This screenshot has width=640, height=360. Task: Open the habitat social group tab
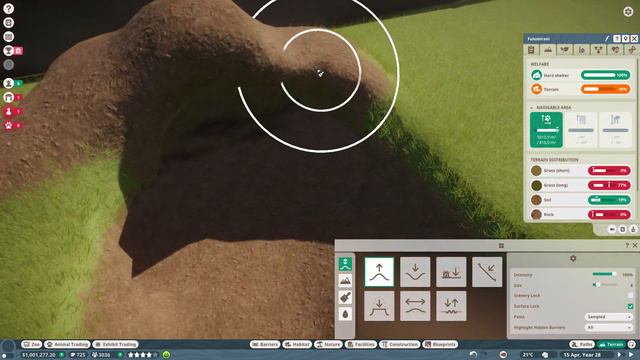(x=598, y=50)
